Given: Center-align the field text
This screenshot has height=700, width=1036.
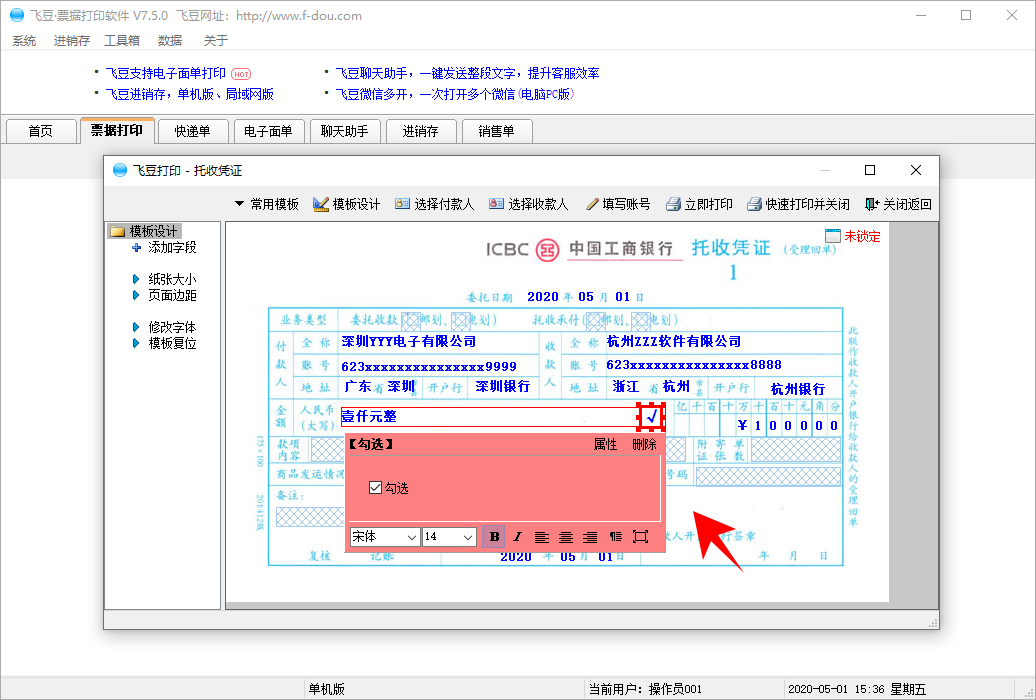Looking at the screenshot, I should [566, 537].
